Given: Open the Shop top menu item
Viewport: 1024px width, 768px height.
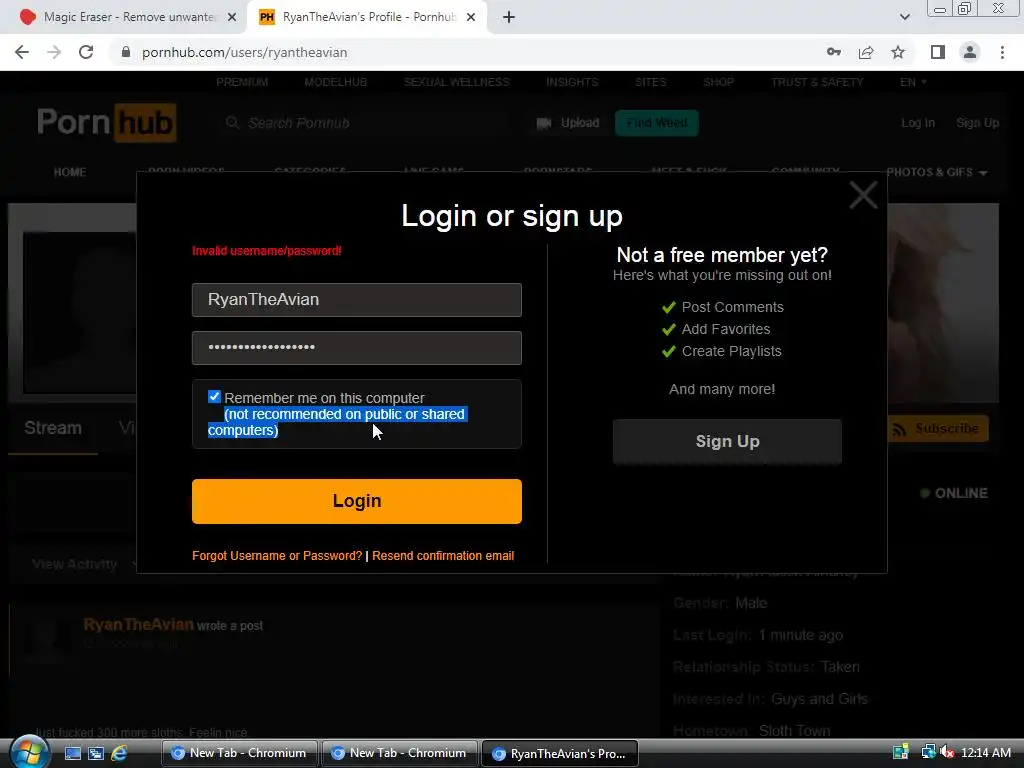Looking at the screenshot, I should click(x=718, y=82).
